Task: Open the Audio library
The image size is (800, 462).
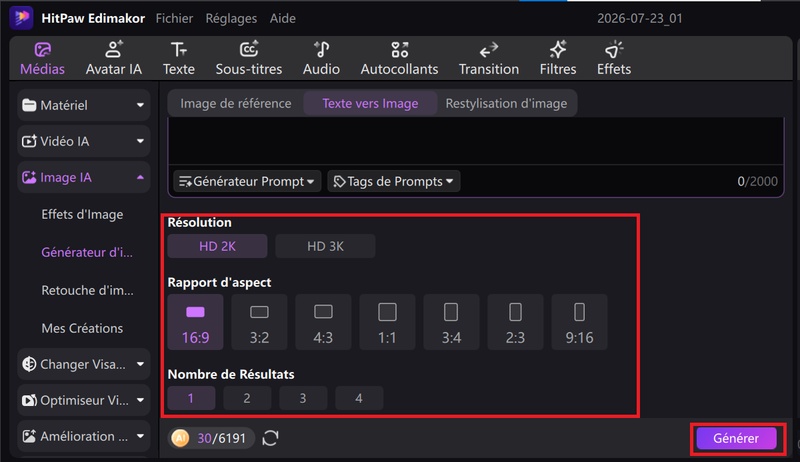Action: pyautogui.click(x=321, y=59)
